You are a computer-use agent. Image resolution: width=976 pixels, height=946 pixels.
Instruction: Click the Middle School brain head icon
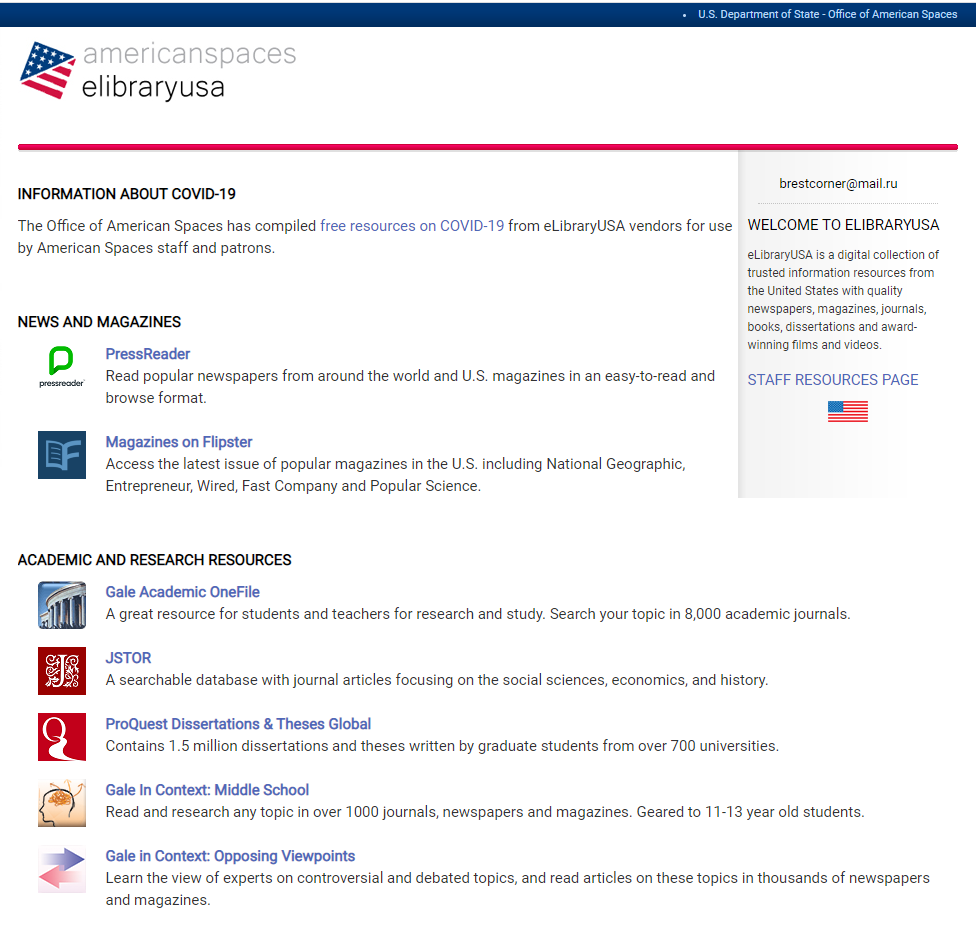tap(62, 803)
